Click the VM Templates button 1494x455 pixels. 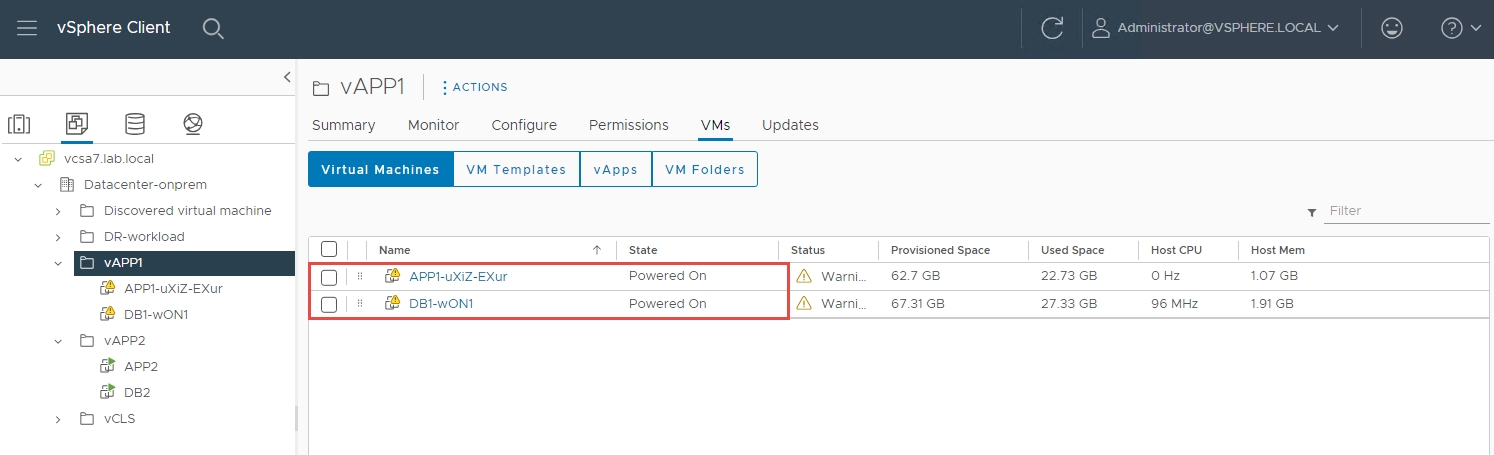coord(516,169)
